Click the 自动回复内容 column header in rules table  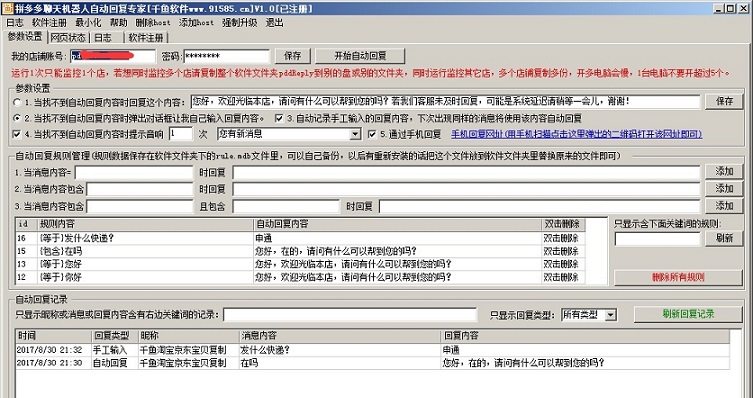pyautogui.click(x=397, y=224)
